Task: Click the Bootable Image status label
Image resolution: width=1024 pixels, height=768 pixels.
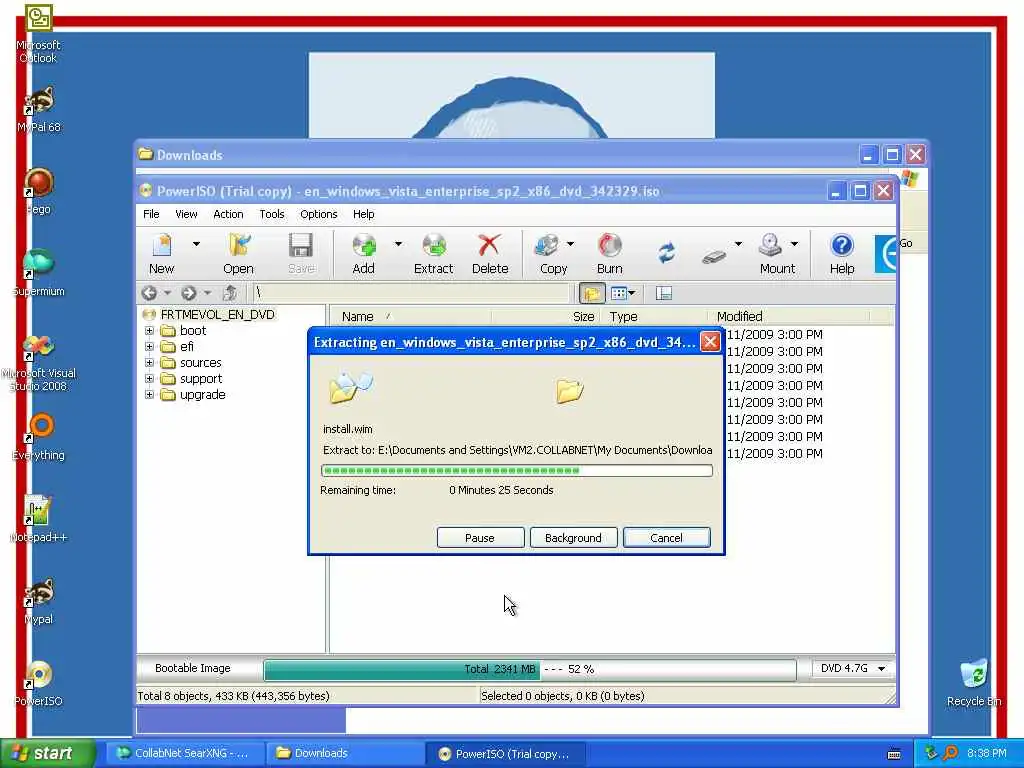Action: pos(193,668)
